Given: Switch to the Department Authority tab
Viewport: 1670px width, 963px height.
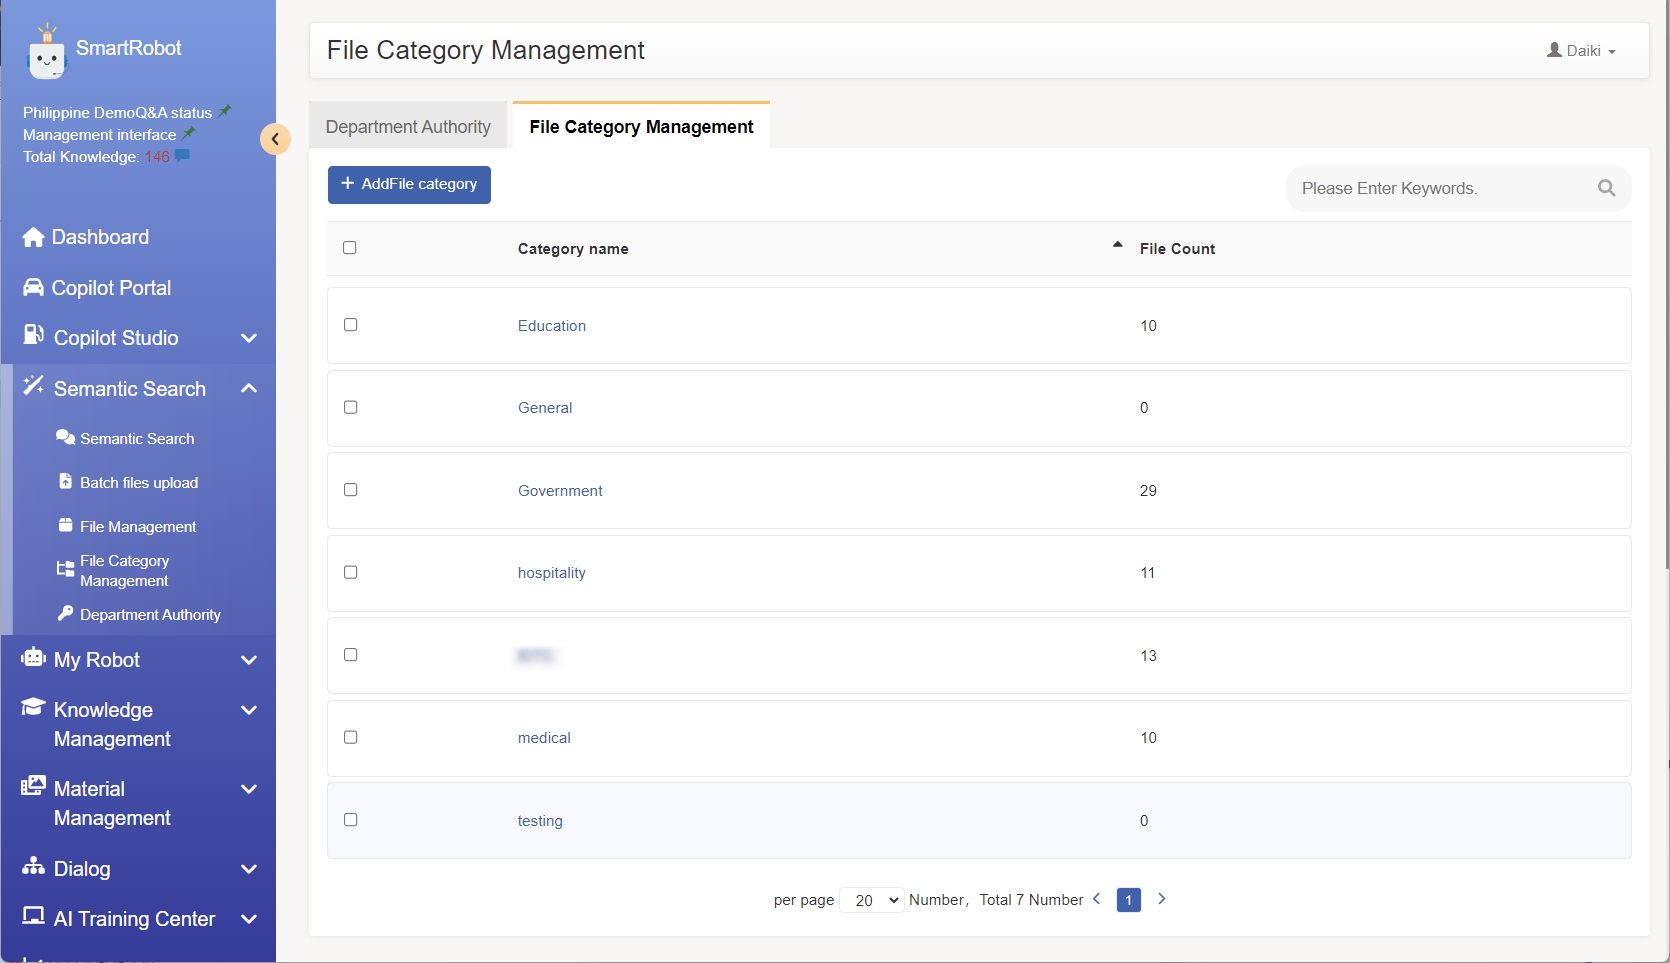Looking at the screenshot, I should pos(407,126).
